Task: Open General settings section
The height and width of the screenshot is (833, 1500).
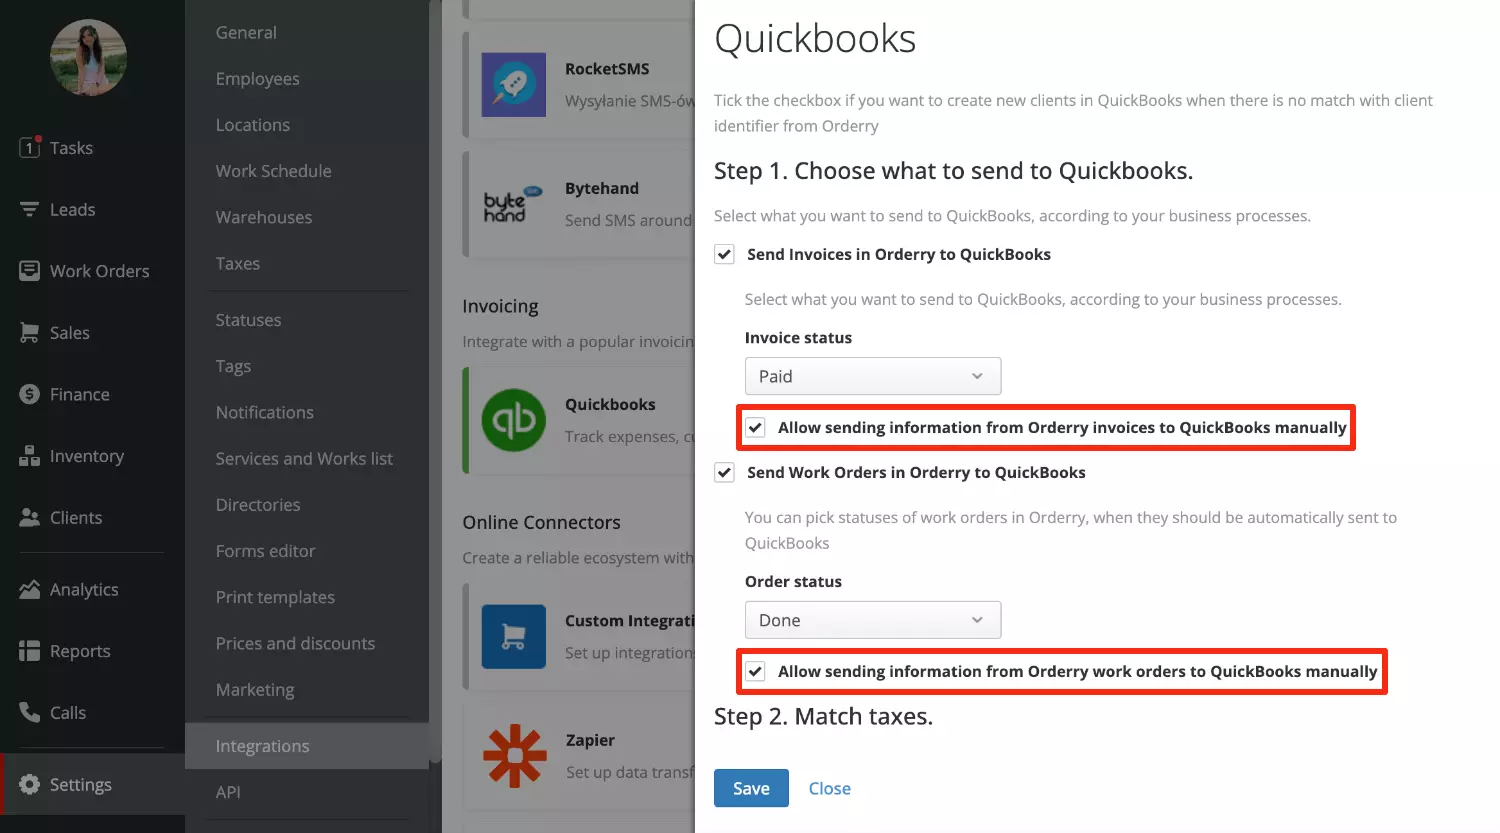Action: 246,32
